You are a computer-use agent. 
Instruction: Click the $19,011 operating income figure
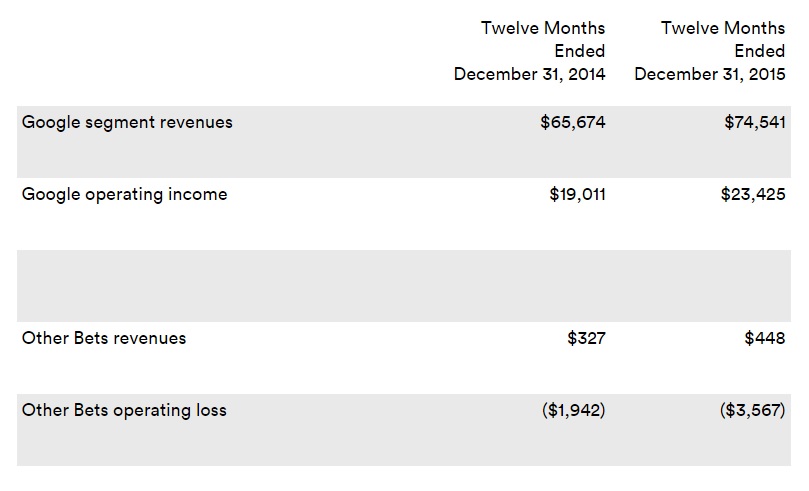tap(577, 195)
